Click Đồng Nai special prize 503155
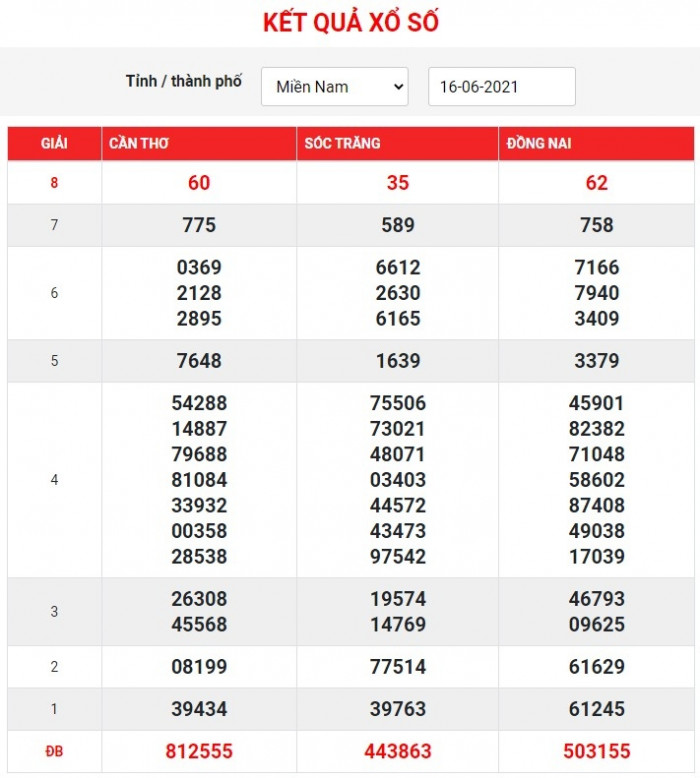 pyautogui.click(x=596, y=751)
